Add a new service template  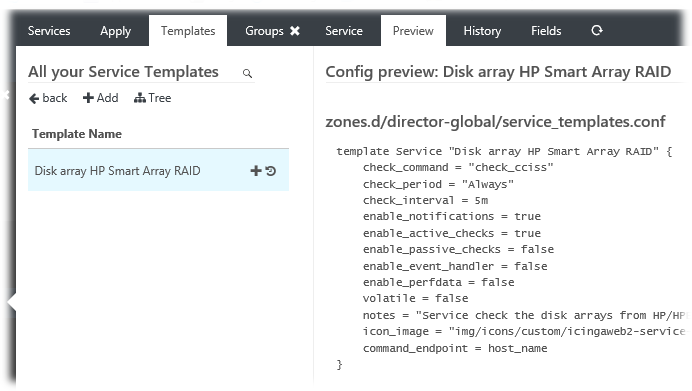click(x=101, y=98)
